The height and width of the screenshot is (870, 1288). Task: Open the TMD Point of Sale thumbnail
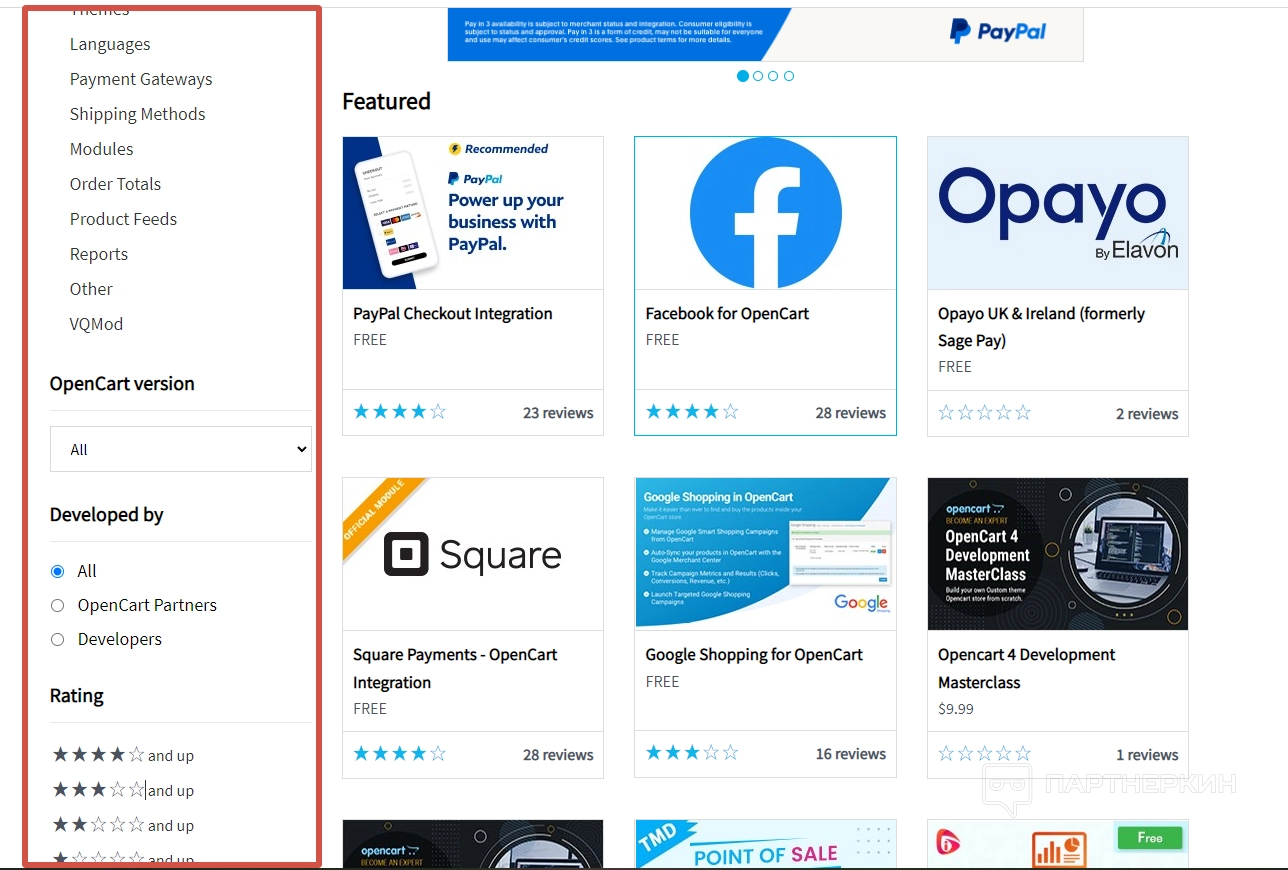tap(765, 845)
